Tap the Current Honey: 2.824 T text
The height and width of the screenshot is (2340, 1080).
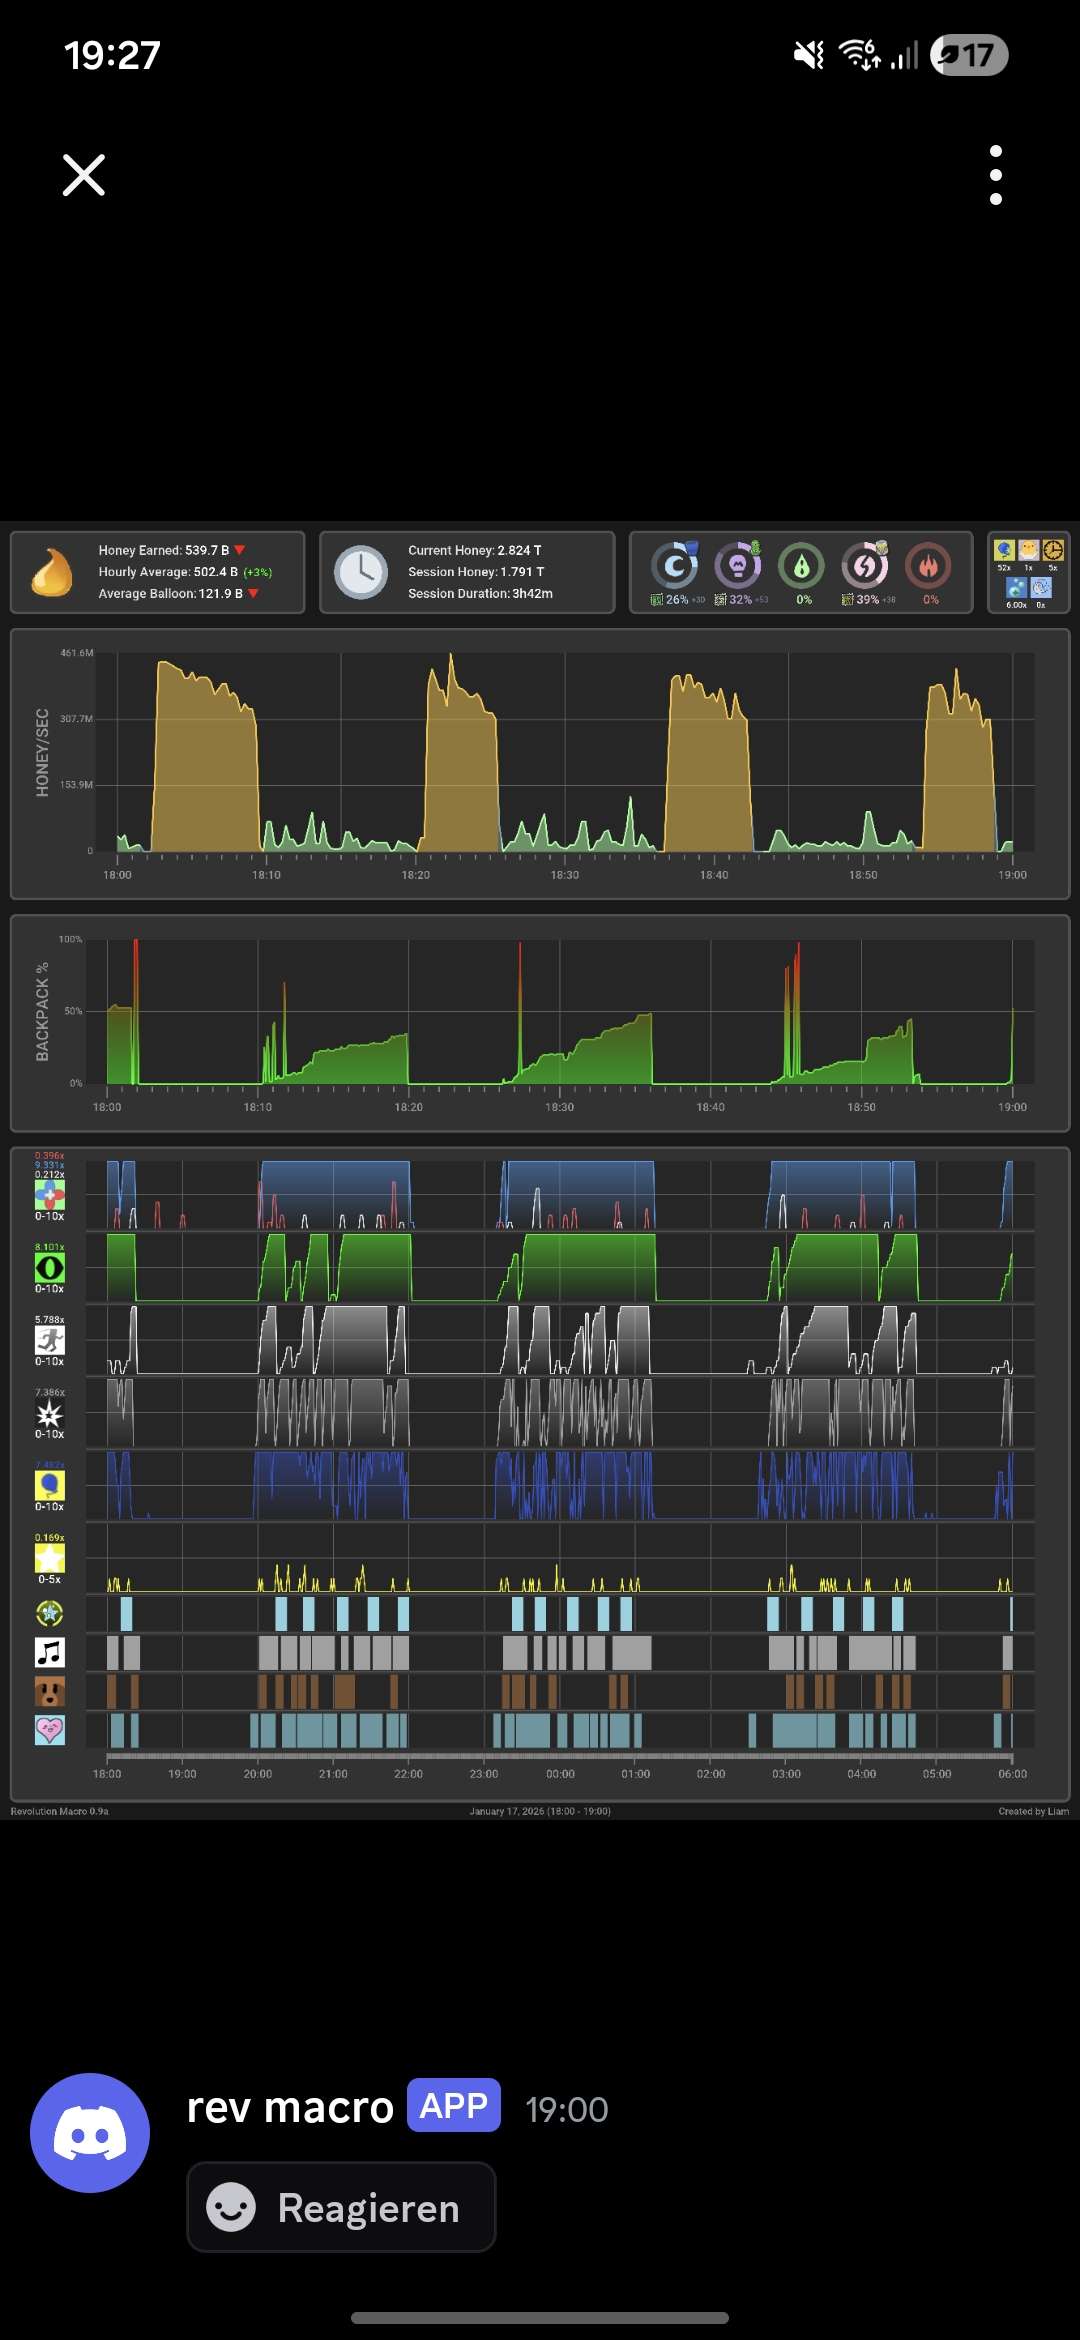point(475,550)
